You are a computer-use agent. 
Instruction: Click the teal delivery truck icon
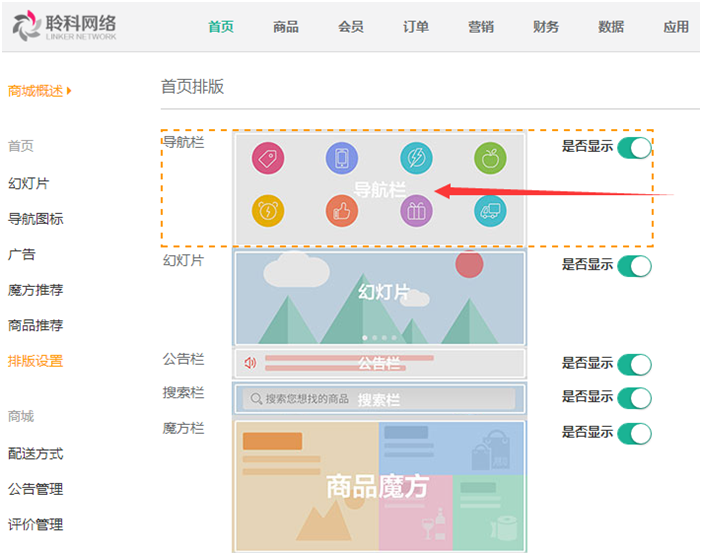[x=490, y=211]
